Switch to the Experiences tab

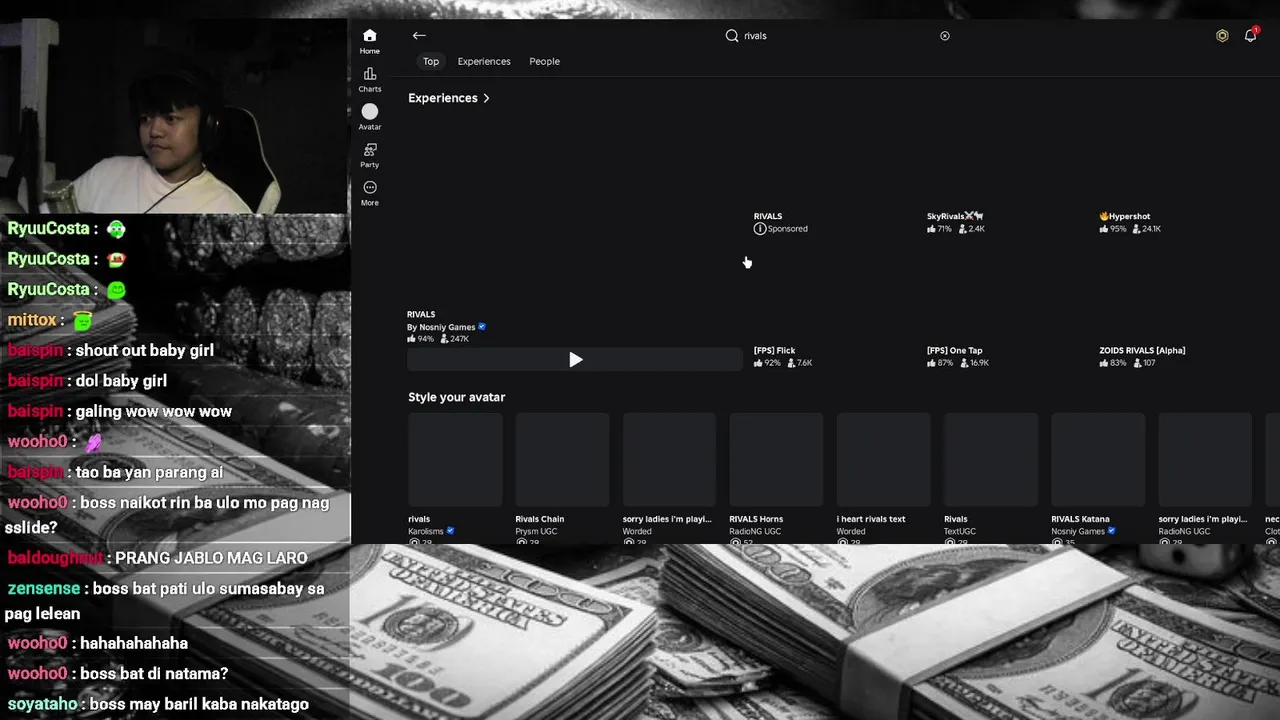(484, 62)
